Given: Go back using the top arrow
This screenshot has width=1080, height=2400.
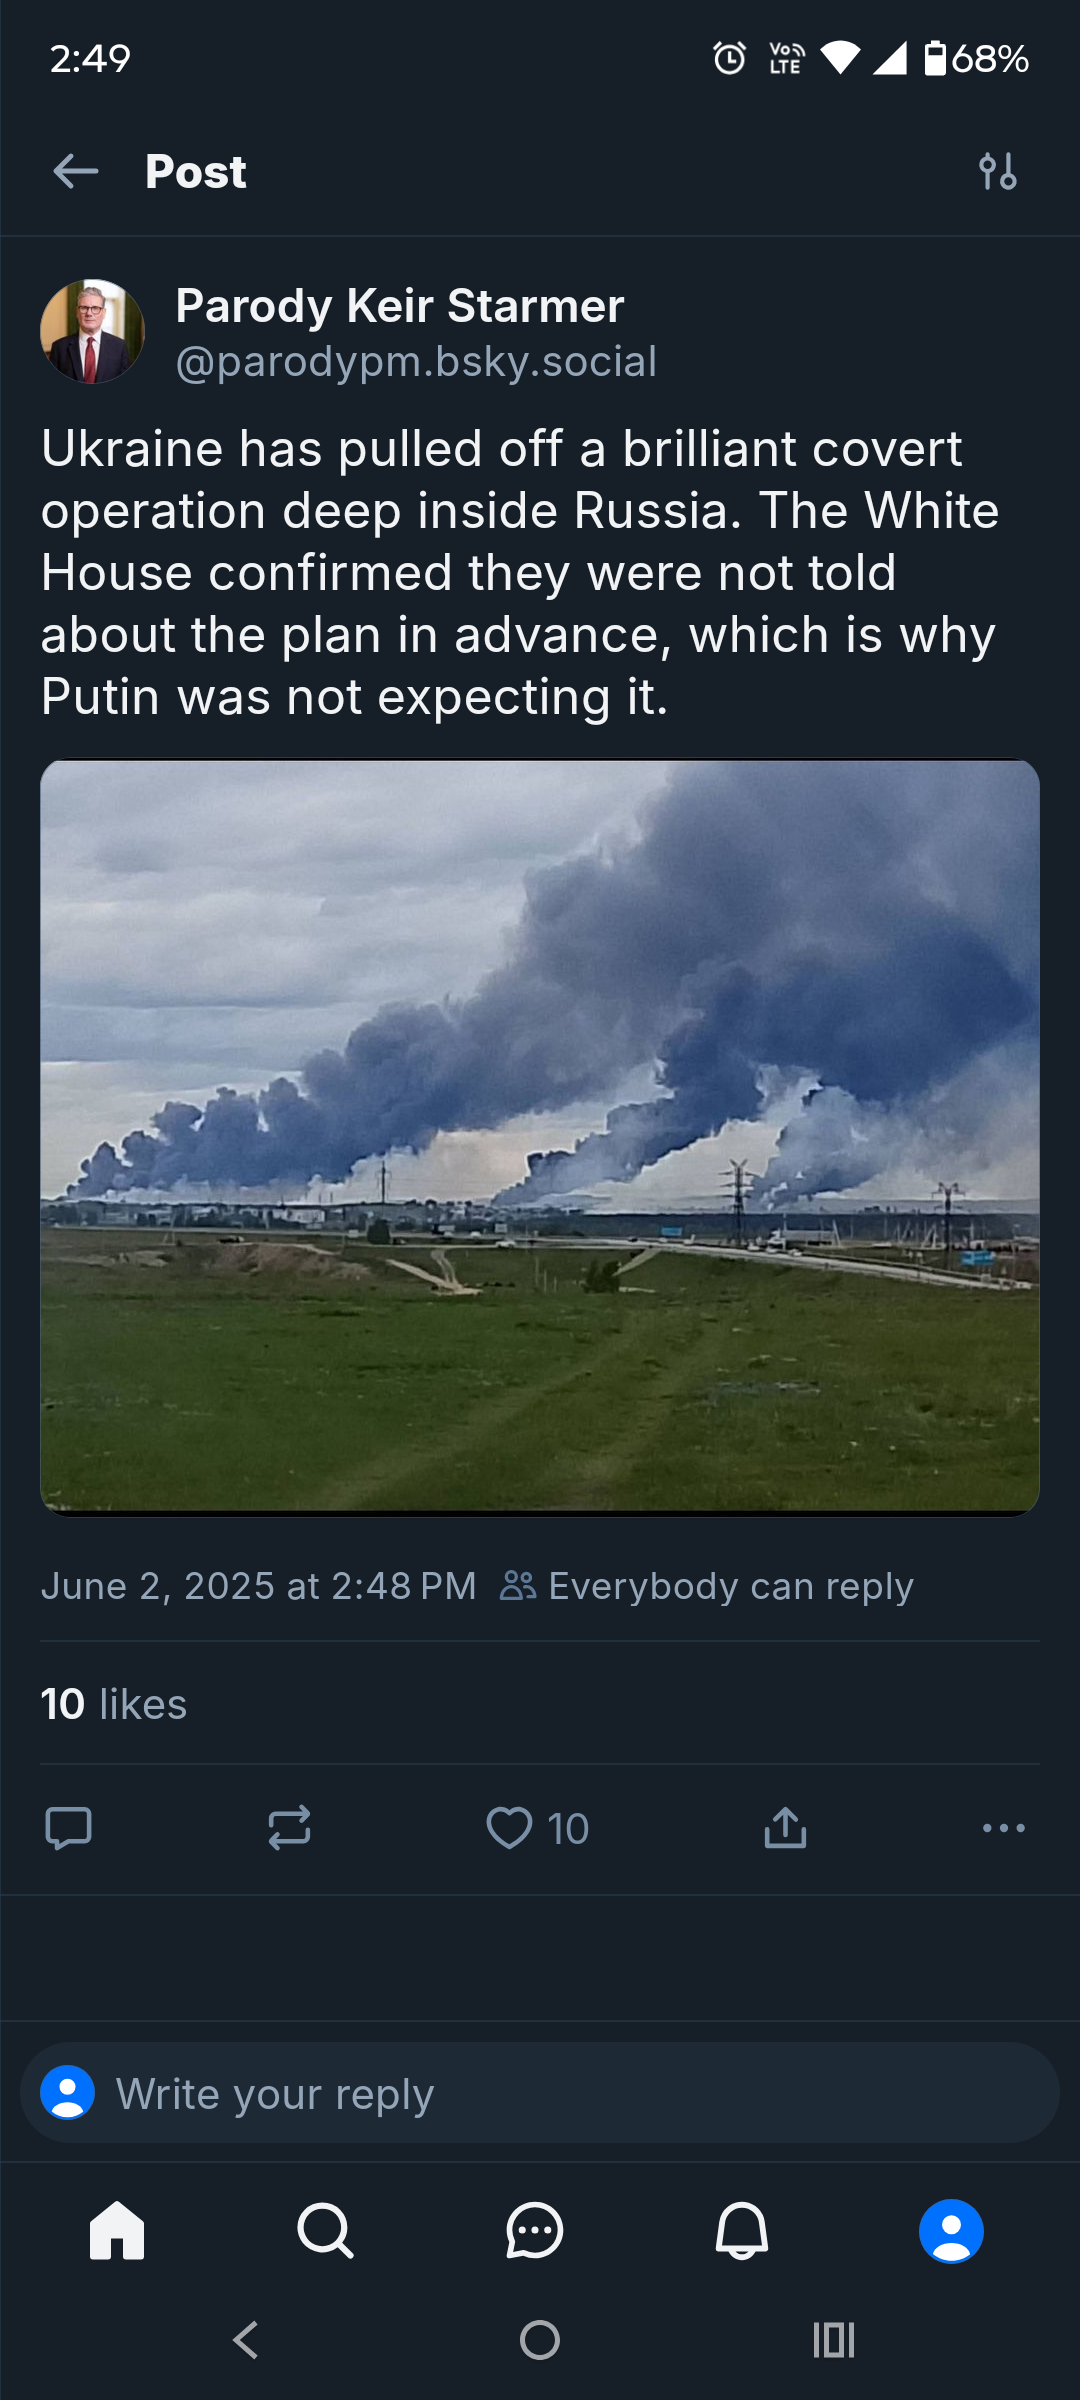Looking at the screenshot, I should (x=76, y=171).
